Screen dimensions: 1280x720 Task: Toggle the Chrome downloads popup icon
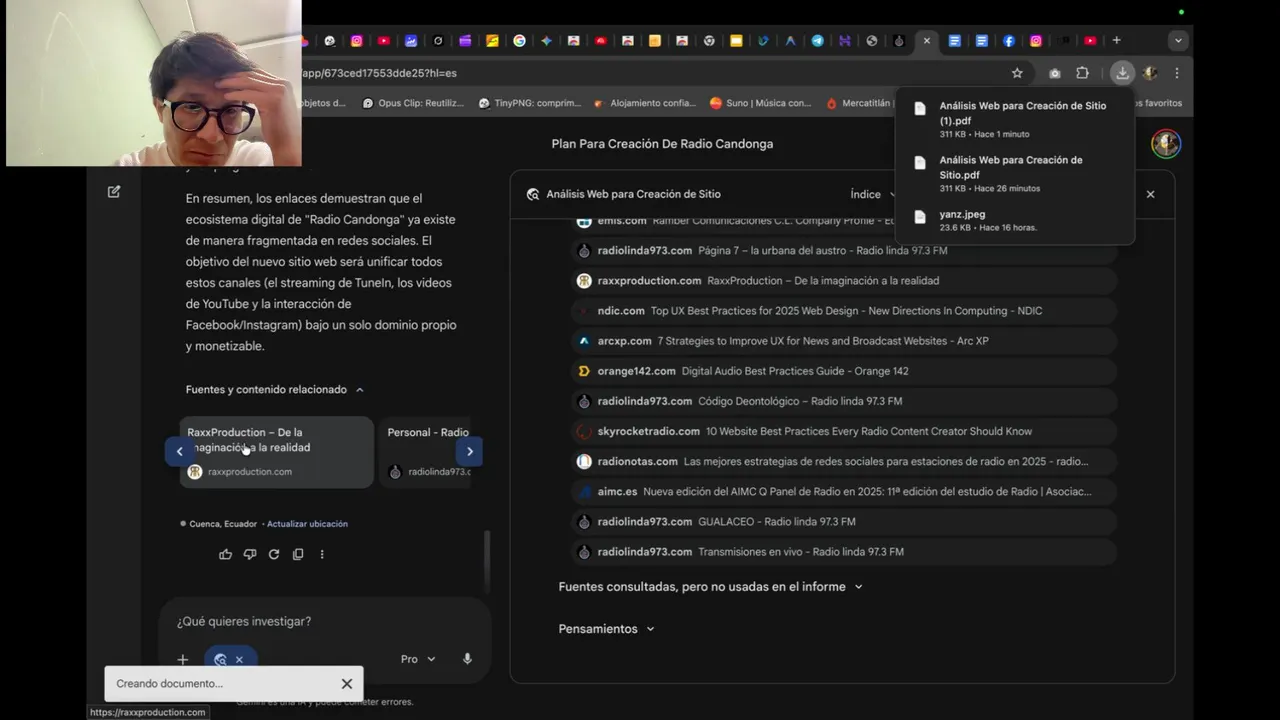[x=1122, y=73]
